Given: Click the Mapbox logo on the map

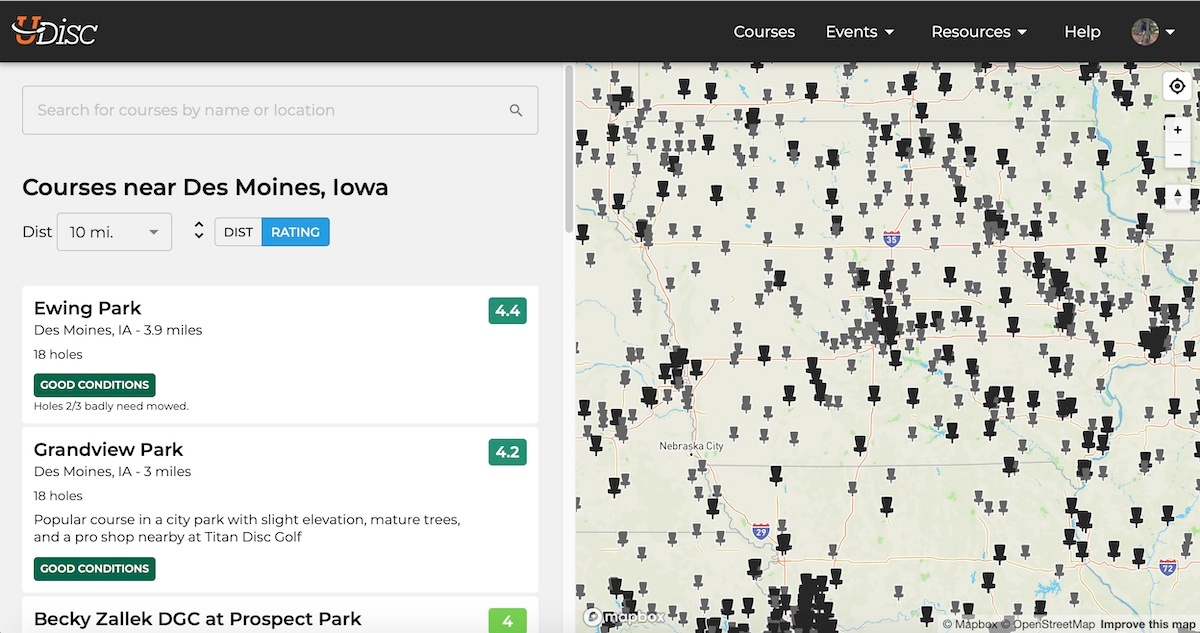Looking at the screenshot, I should [x=622, y=618].
